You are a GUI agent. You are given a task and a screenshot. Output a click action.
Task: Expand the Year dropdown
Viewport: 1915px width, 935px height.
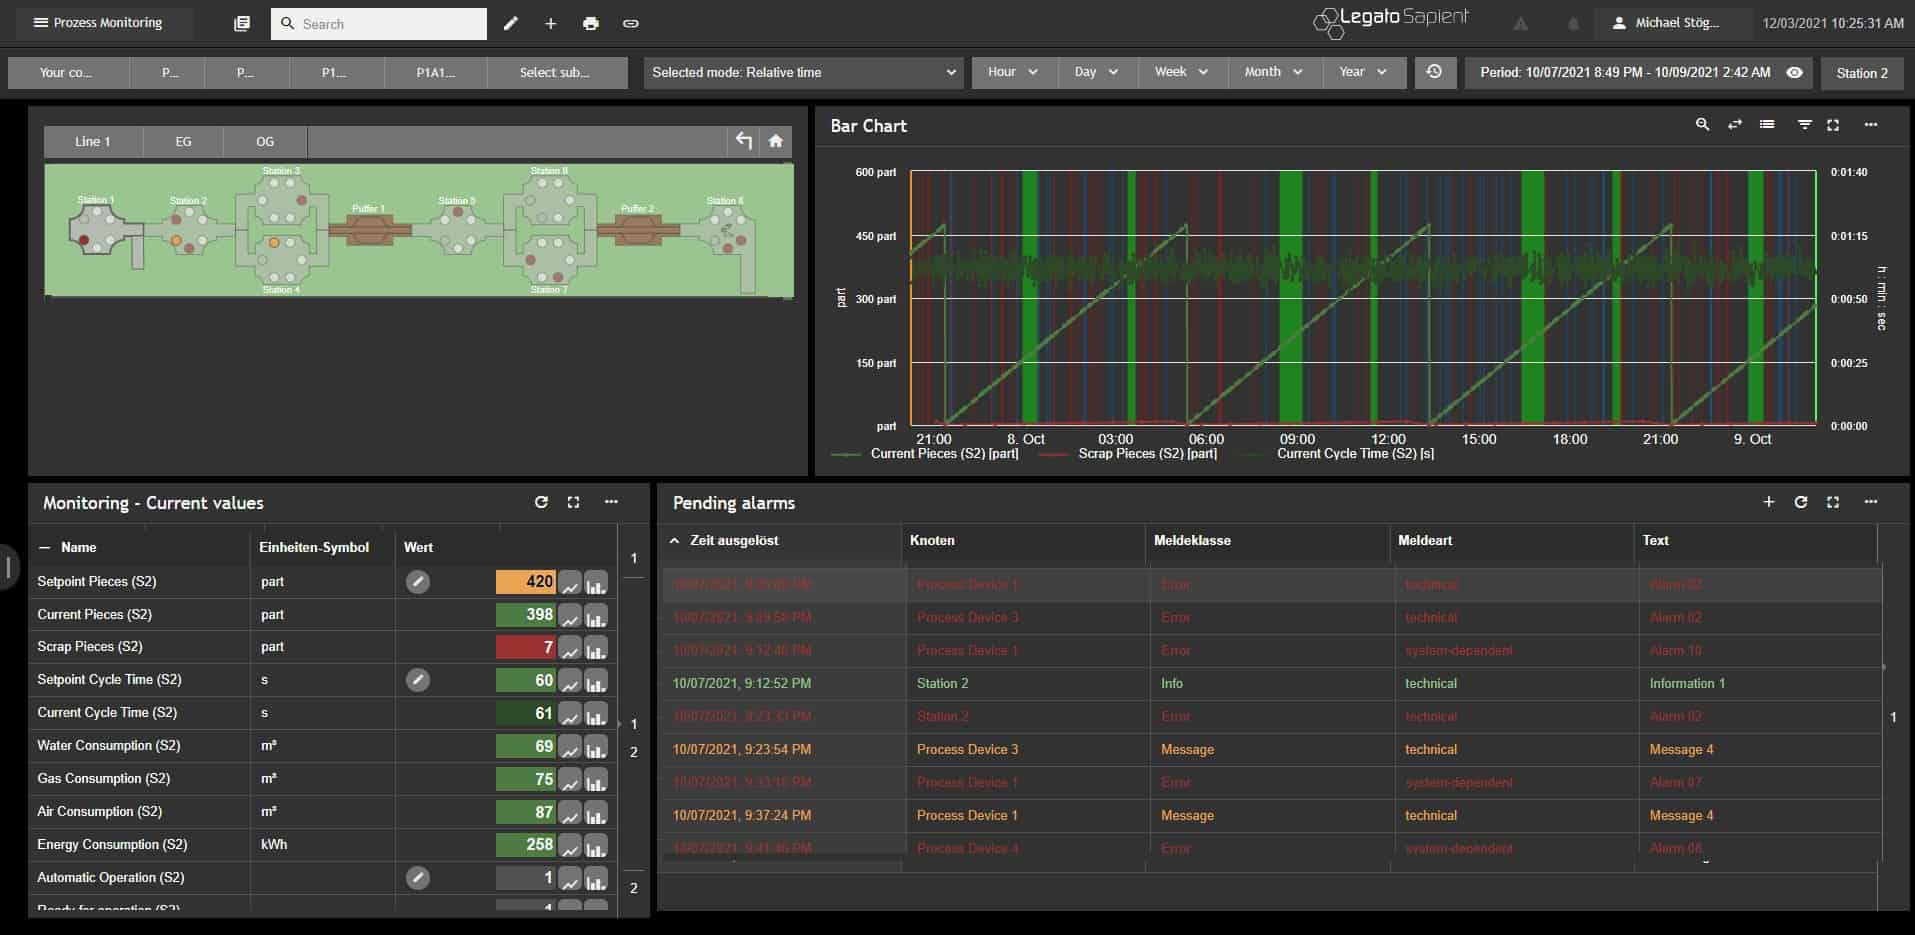coord(1364,72)
